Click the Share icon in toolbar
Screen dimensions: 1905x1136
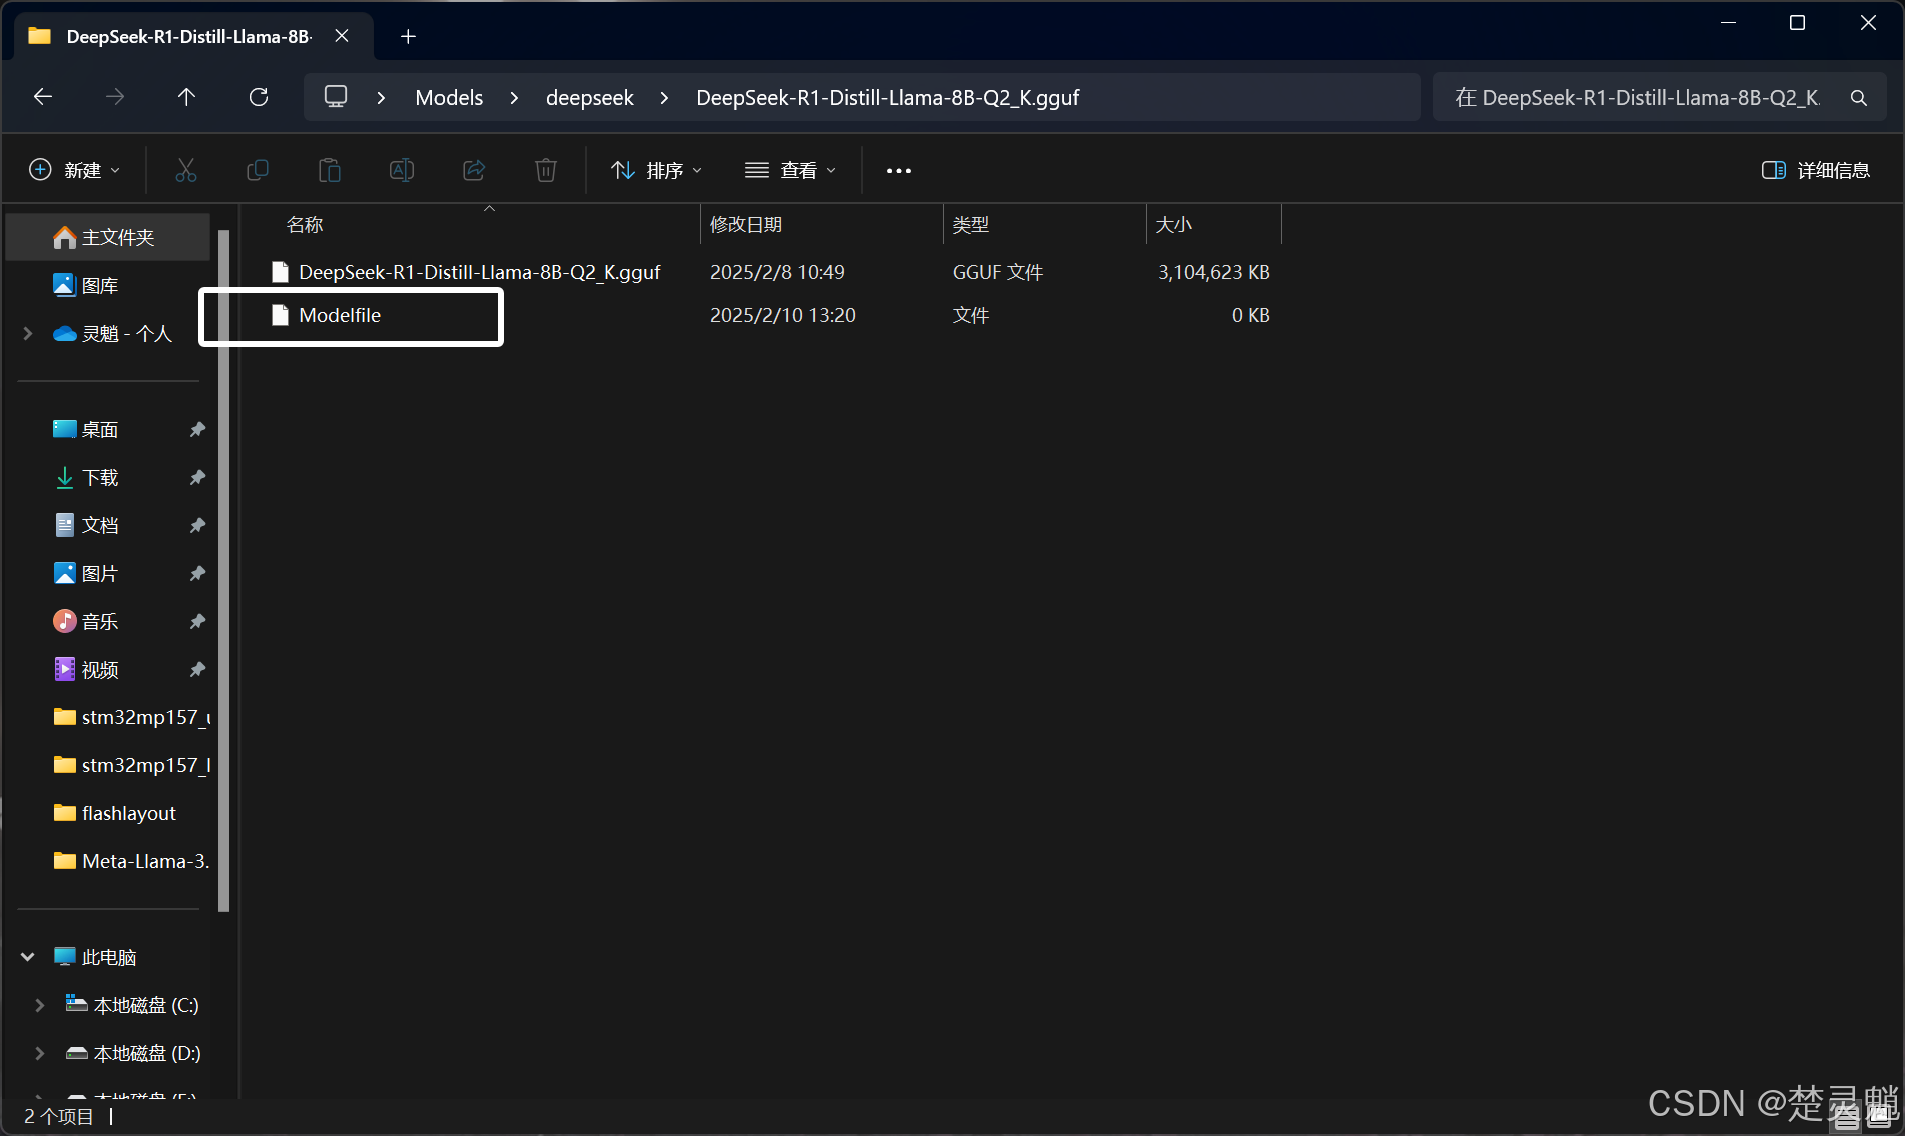474,170
